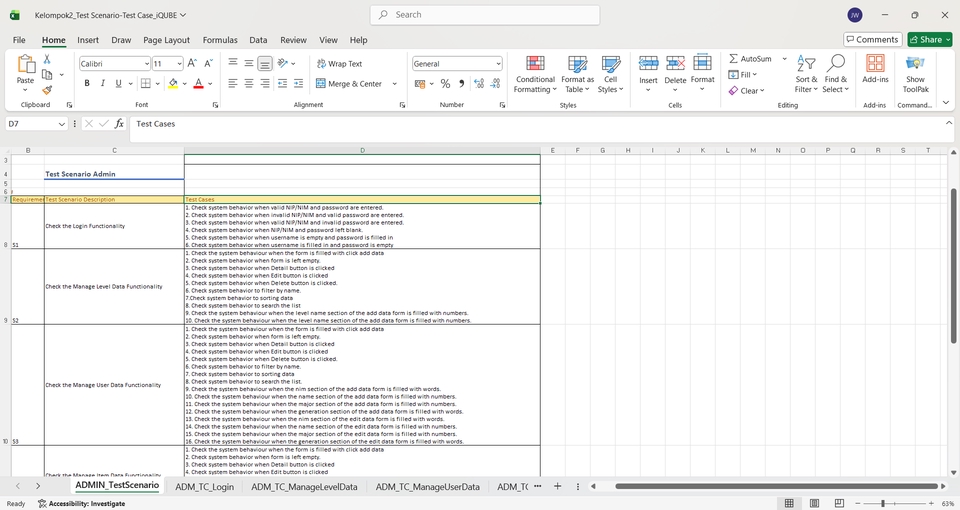Switch to the Insert tab

pos(88,40)
